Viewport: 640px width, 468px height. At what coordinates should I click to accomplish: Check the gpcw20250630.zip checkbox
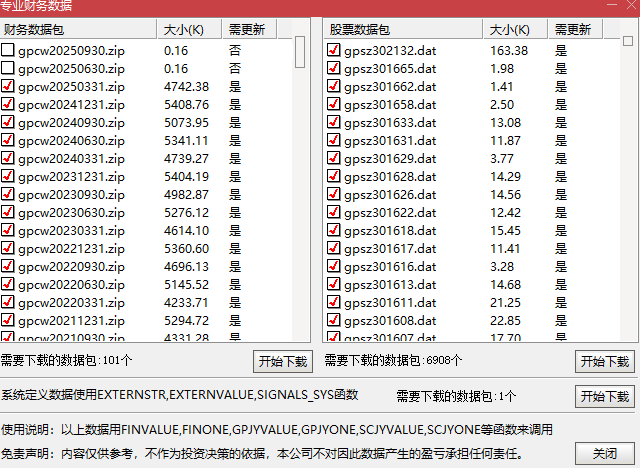click(x=8, y=68)
